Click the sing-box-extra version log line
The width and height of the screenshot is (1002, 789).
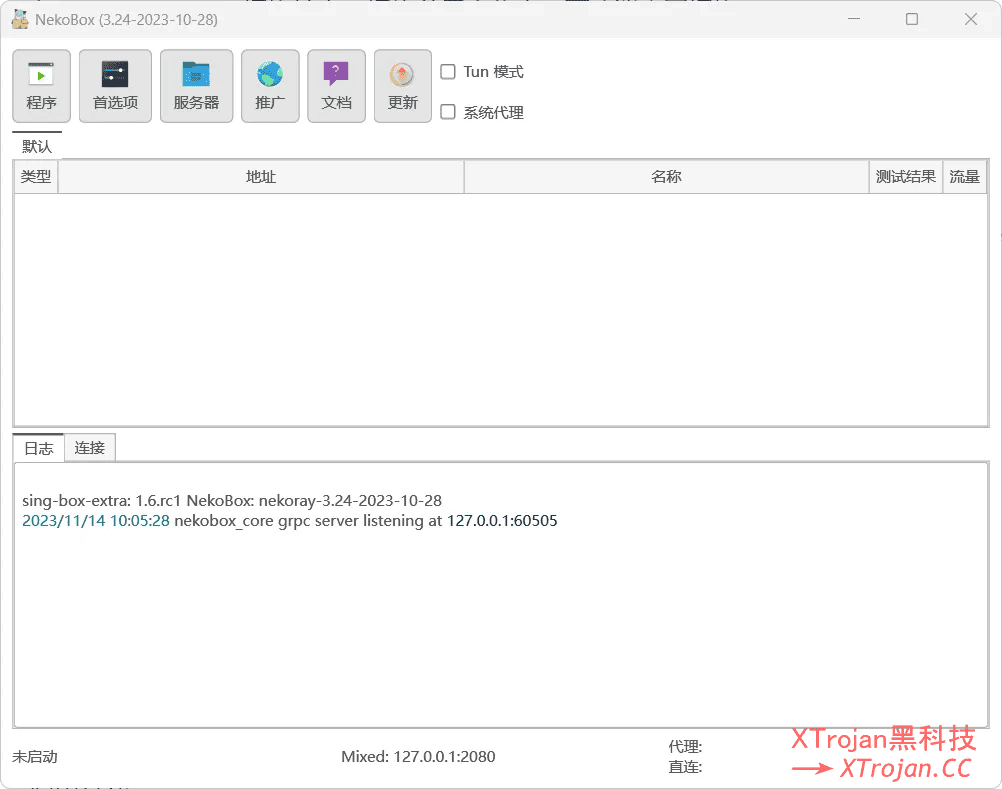pos(232,500)
